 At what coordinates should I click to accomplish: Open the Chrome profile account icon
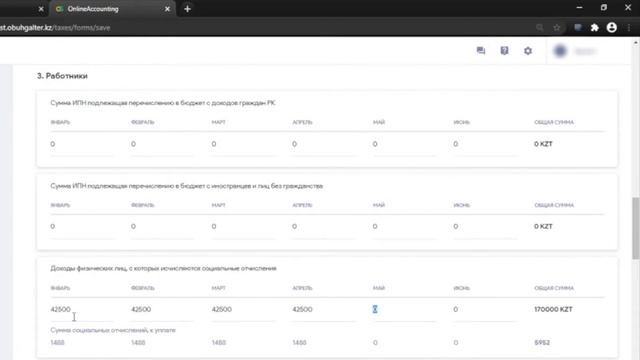tap(611, 27)
